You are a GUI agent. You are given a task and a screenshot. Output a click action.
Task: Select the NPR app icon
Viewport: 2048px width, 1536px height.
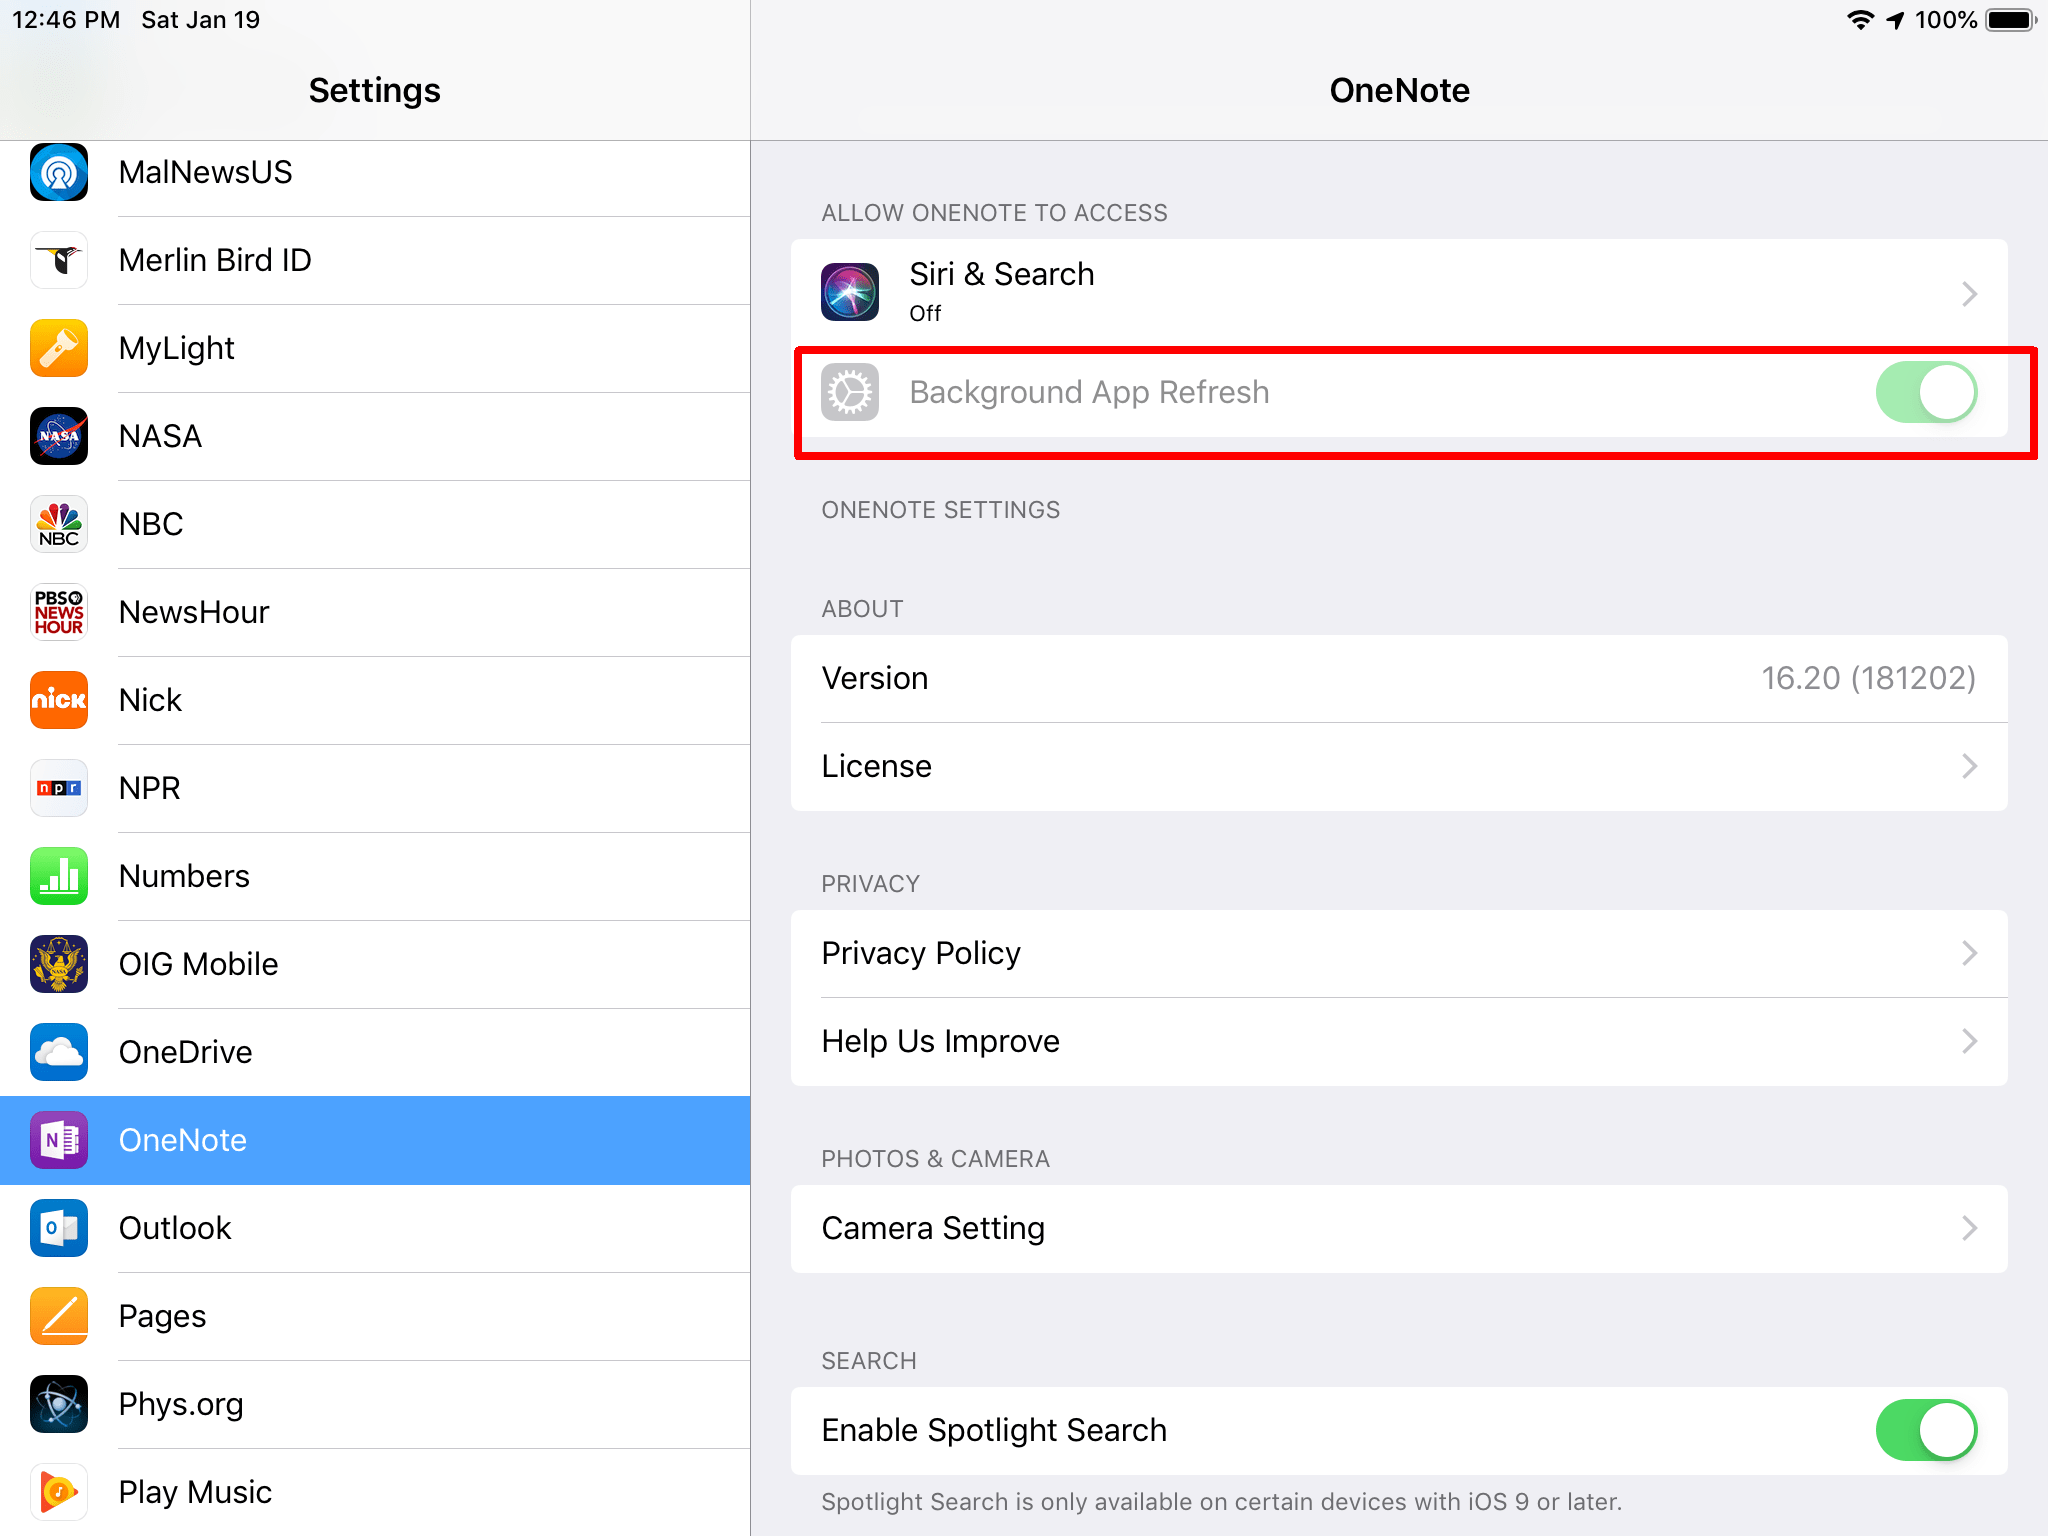58,788
